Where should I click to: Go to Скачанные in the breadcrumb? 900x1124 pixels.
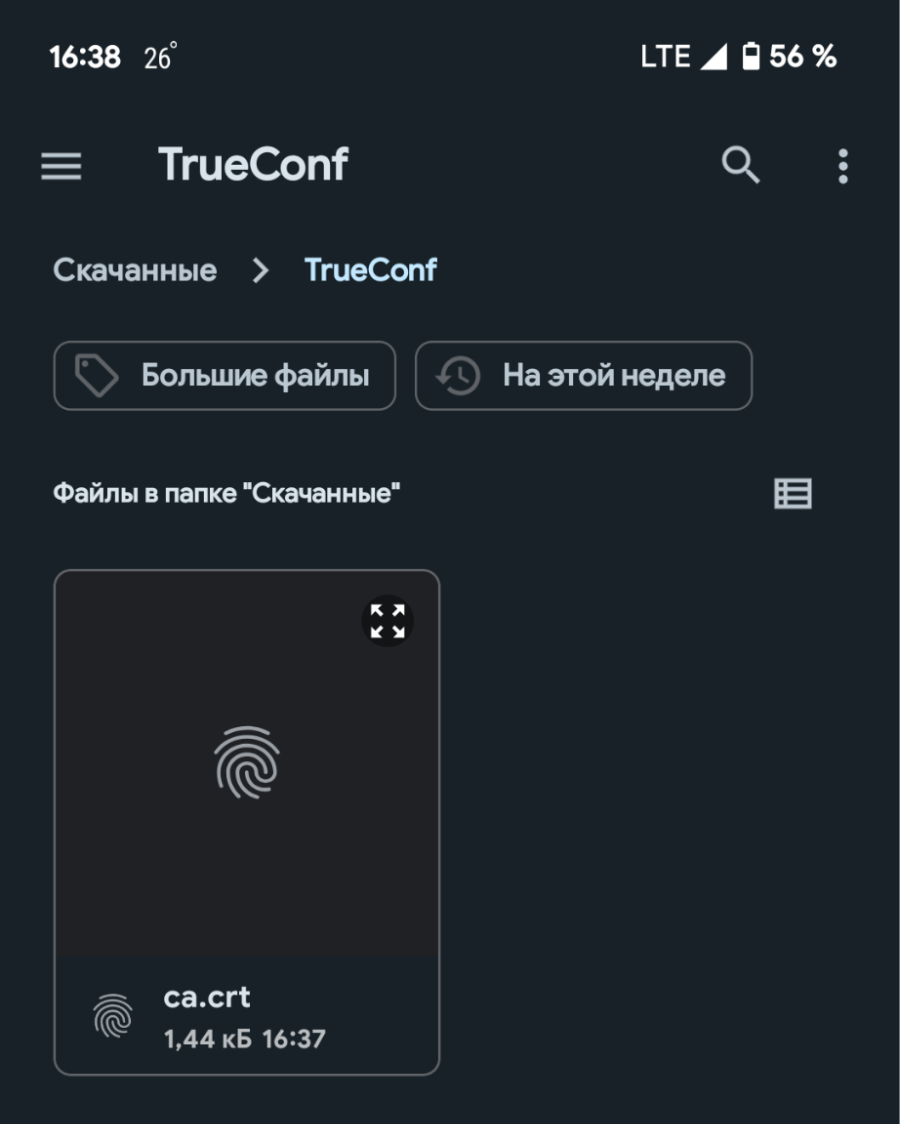(x=135, y=270)
